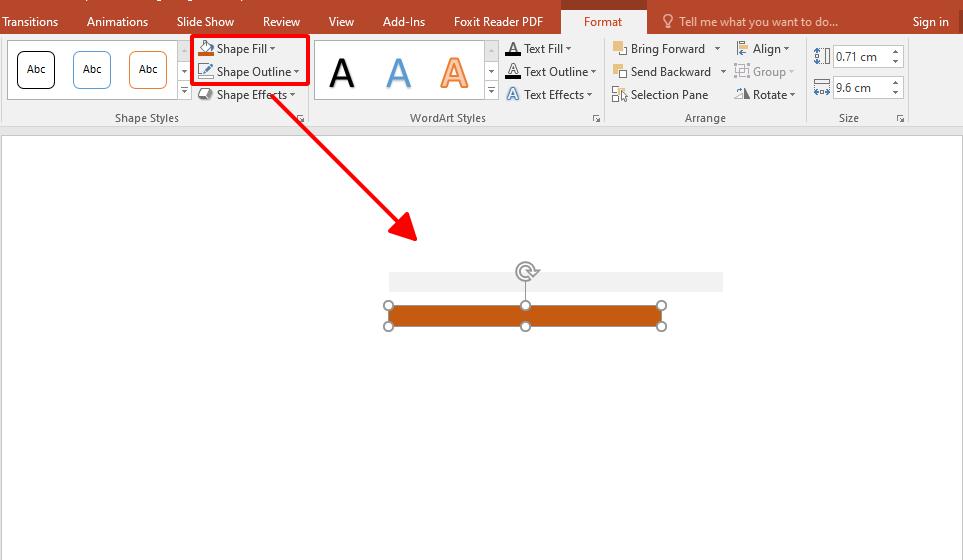Click the shape height icon

click(822, 56)
